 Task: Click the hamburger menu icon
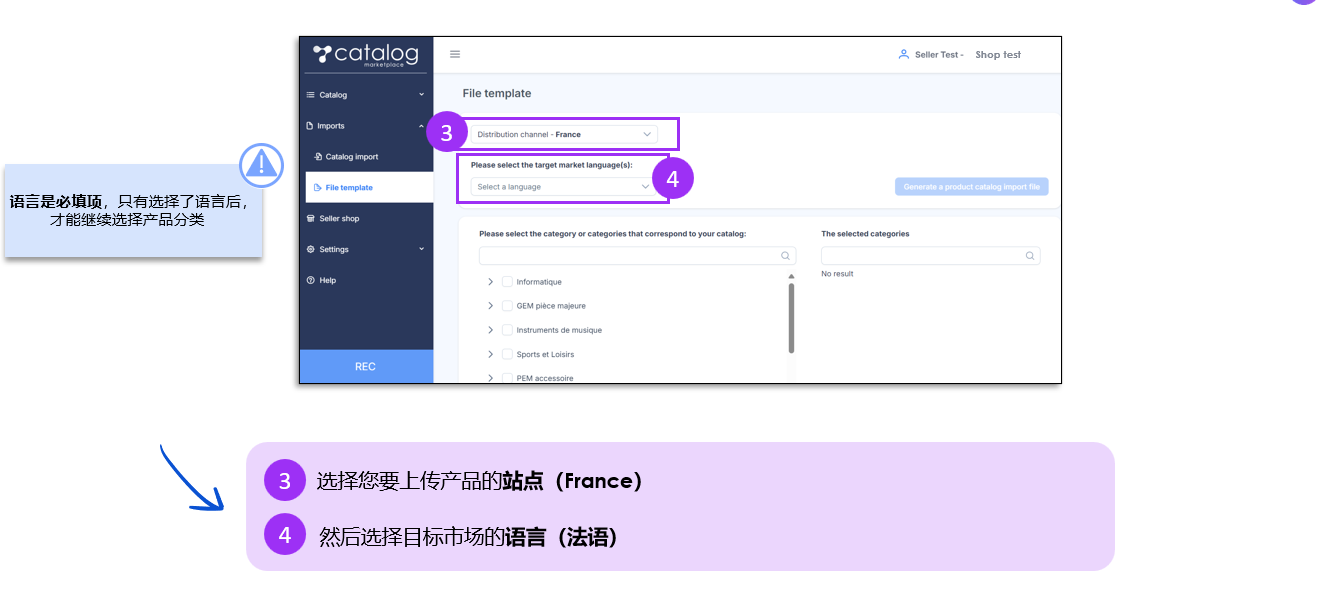pyautogui.click(x=455, y=55)
